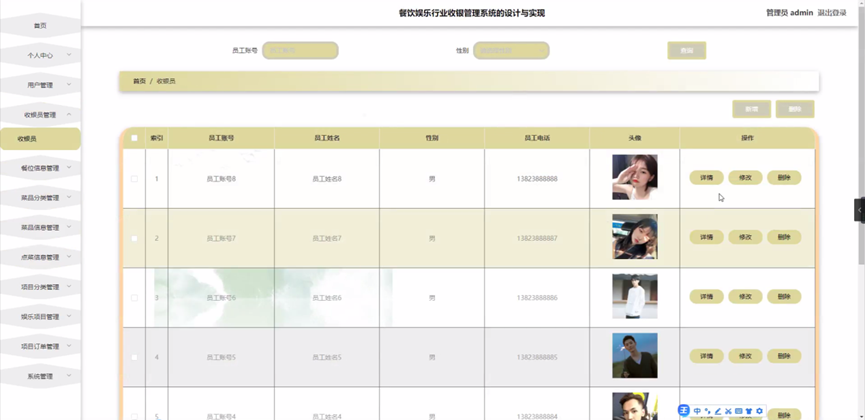Click 详情 for row 员工账号5
The height and width of the screenshot is (420, 865).
[x=707, y=357]
